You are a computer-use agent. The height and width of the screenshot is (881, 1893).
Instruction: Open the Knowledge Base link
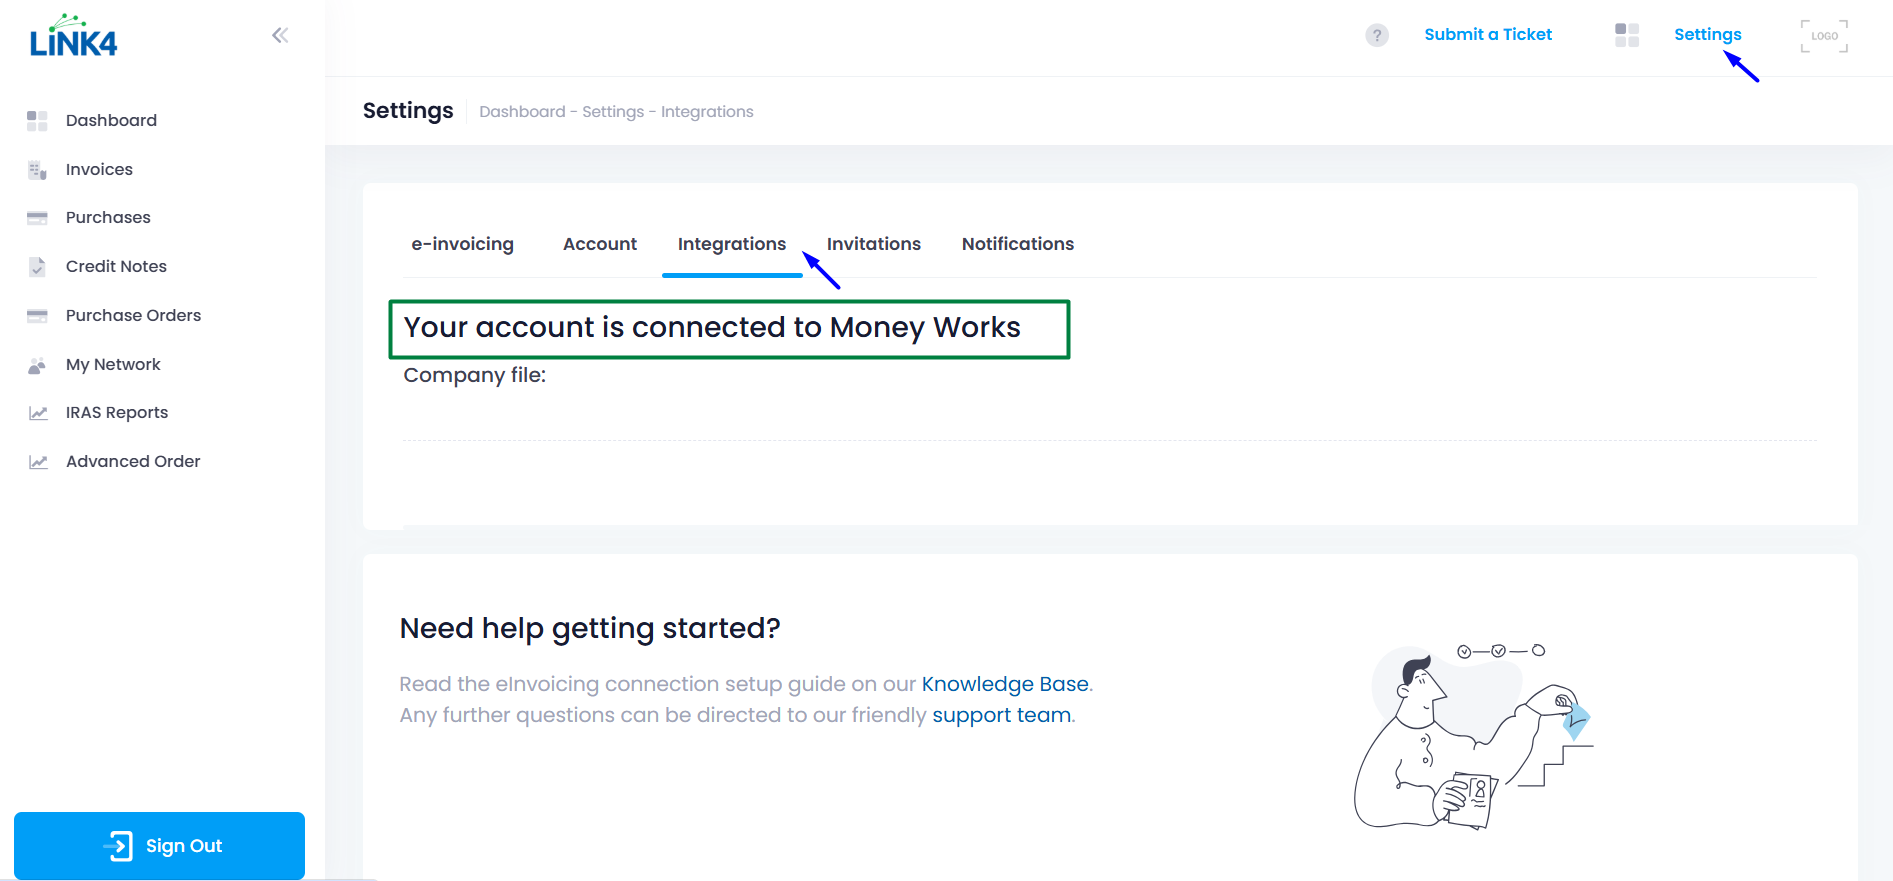point(1004,684)
